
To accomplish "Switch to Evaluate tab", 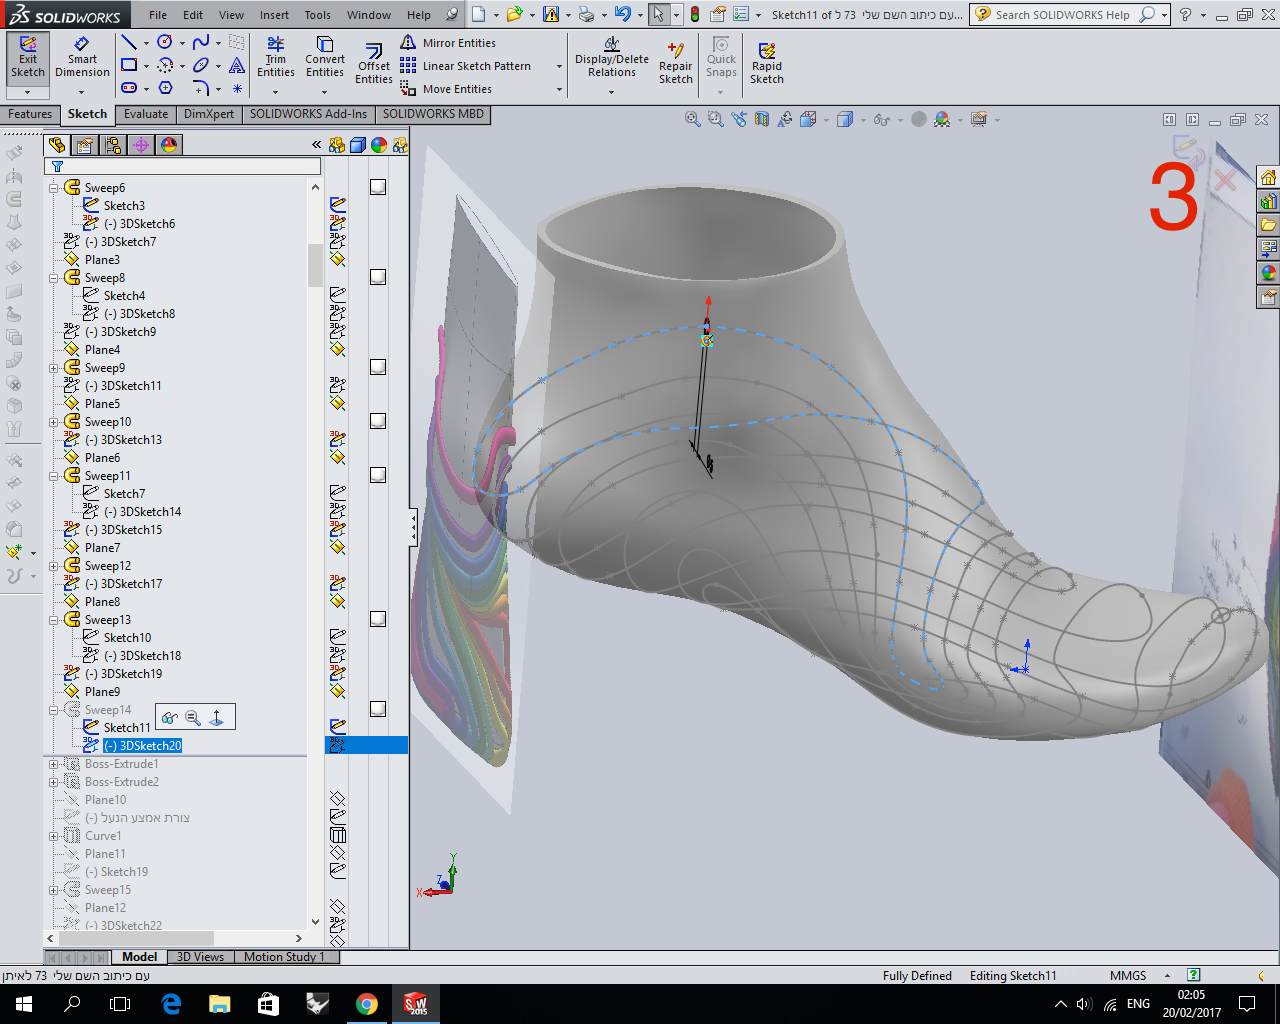I will click(146, 114).
